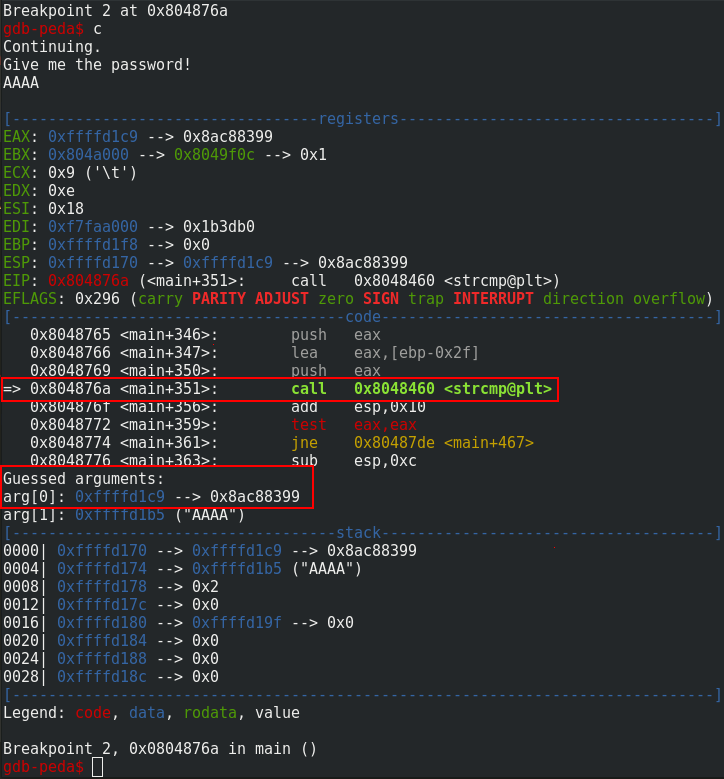
Task: Click the EFLAGS SIGN flag
Action: click(381, 299)
